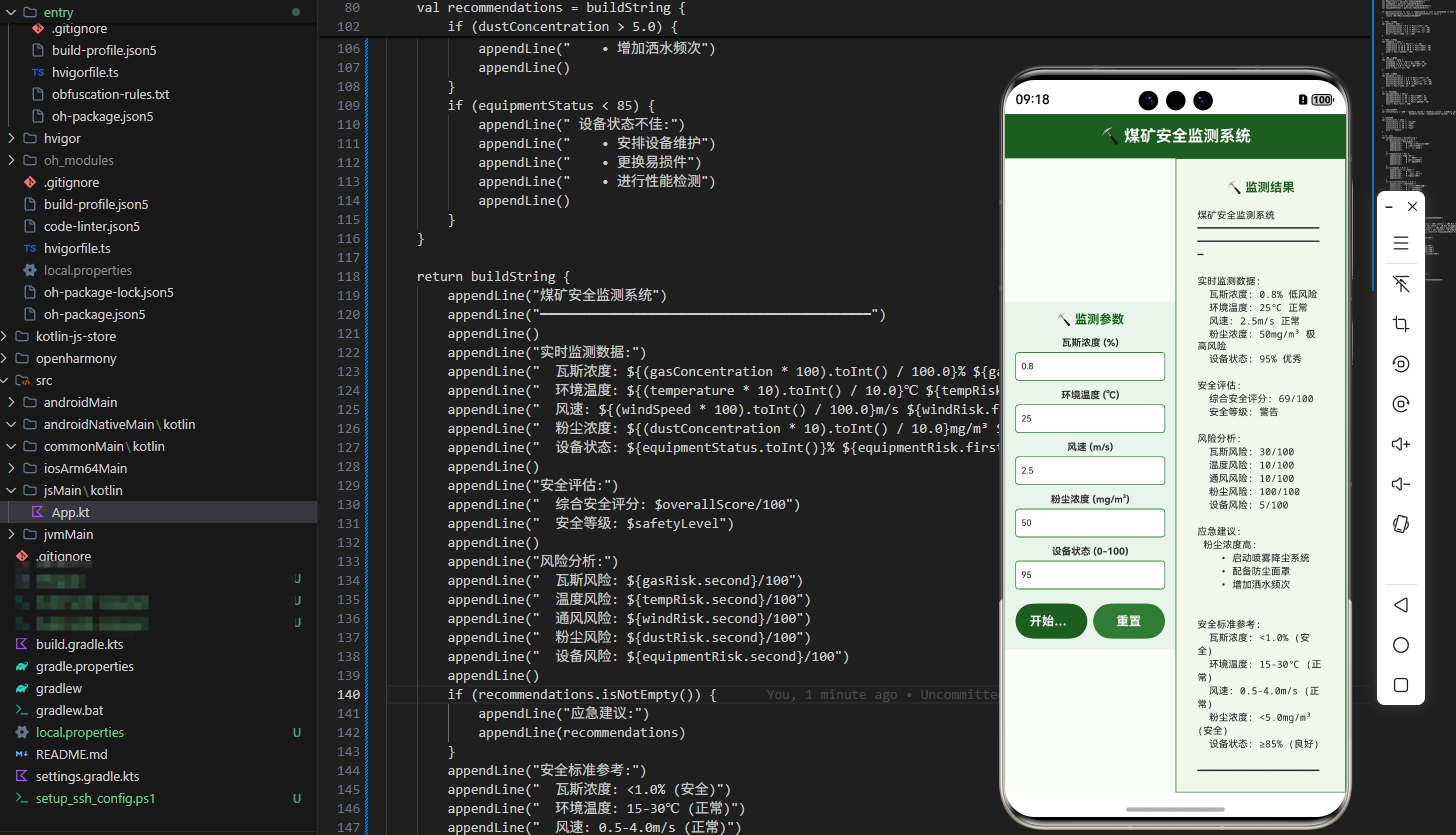1456x835 pixels.
Task: Open the greyed local.properties above oh-package-lock.json5
Action: tap(88, 270)
